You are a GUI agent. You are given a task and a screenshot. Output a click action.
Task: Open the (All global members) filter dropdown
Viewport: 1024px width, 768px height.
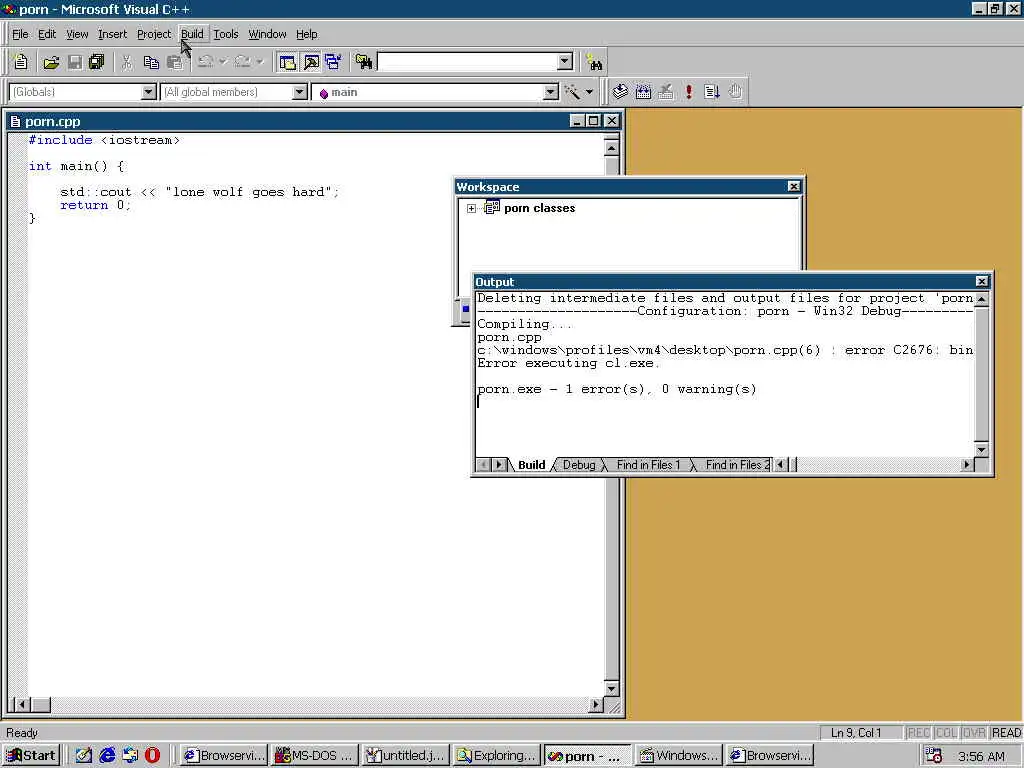pyautogui.click(x=300, y=92)
